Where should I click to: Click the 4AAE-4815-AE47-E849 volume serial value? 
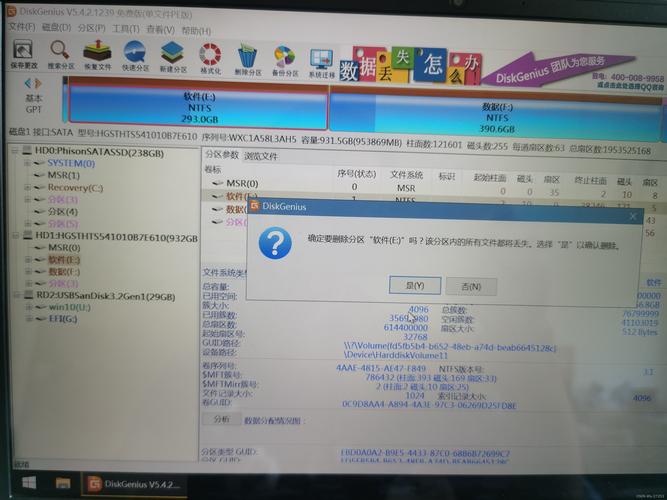tap(381, 368)
